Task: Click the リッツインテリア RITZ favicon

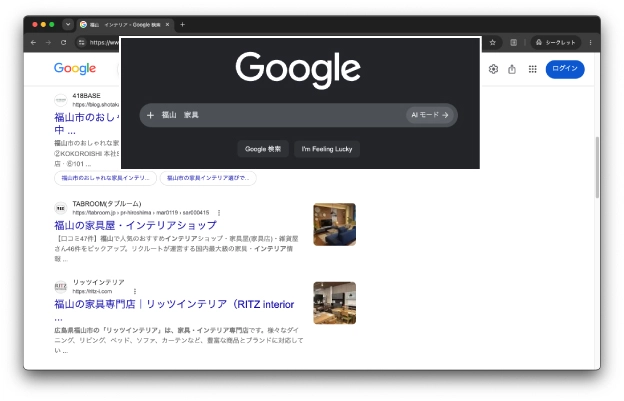Action: (60, 286)
